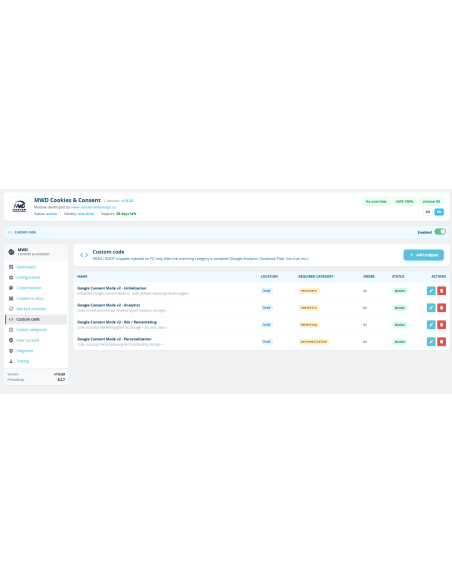452x584 pixels.
Task: Click the marketing category tag
Action: 309,324
